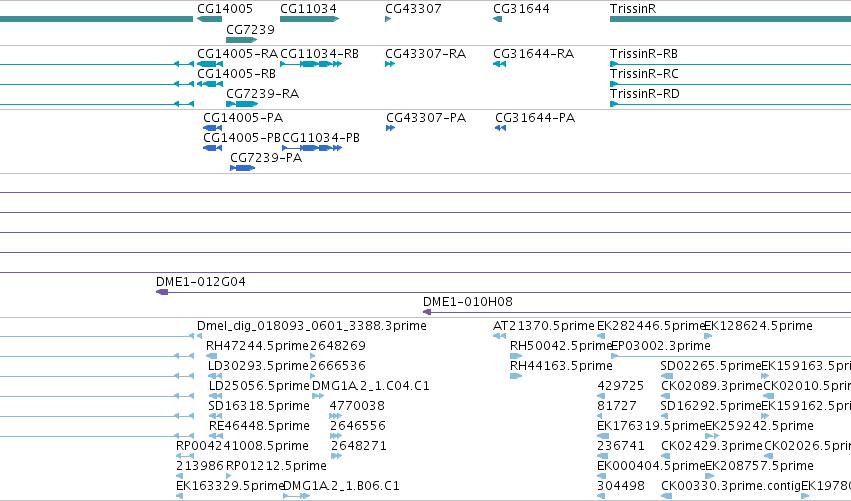
Task: Click SD02265.5prime EST
Action: (711, 365)
